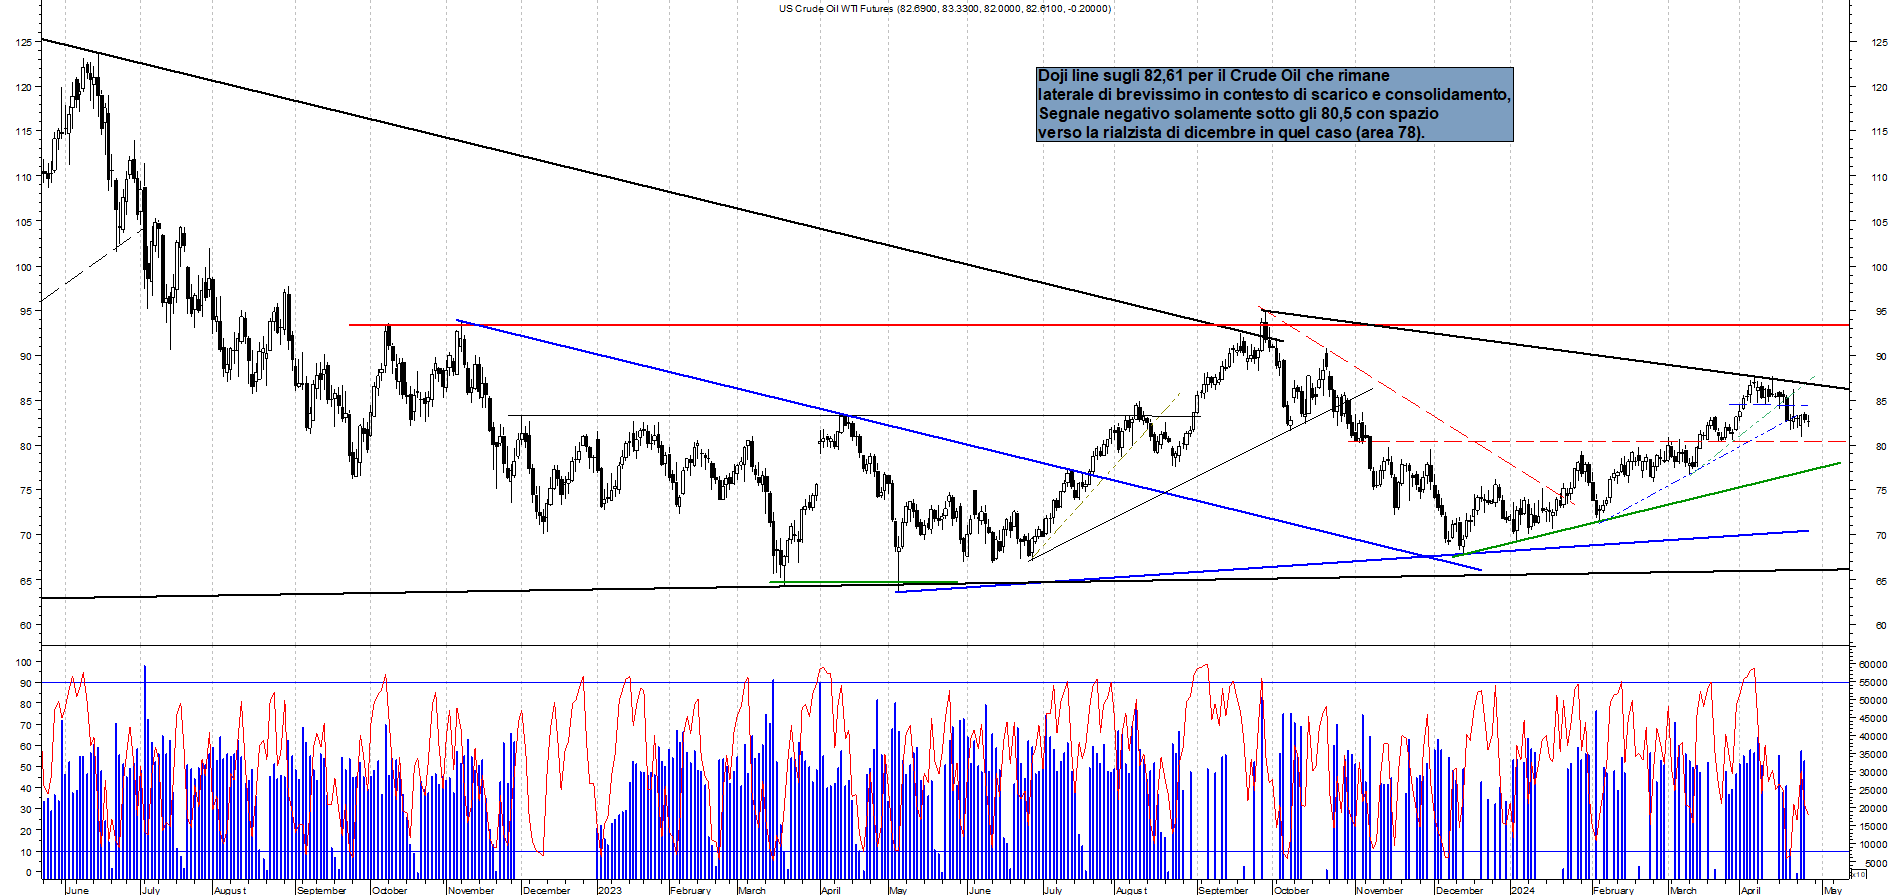The image size is (1890, 895).
Task: Click the February 2024 label on time axis
Action: pos(1613,890)
